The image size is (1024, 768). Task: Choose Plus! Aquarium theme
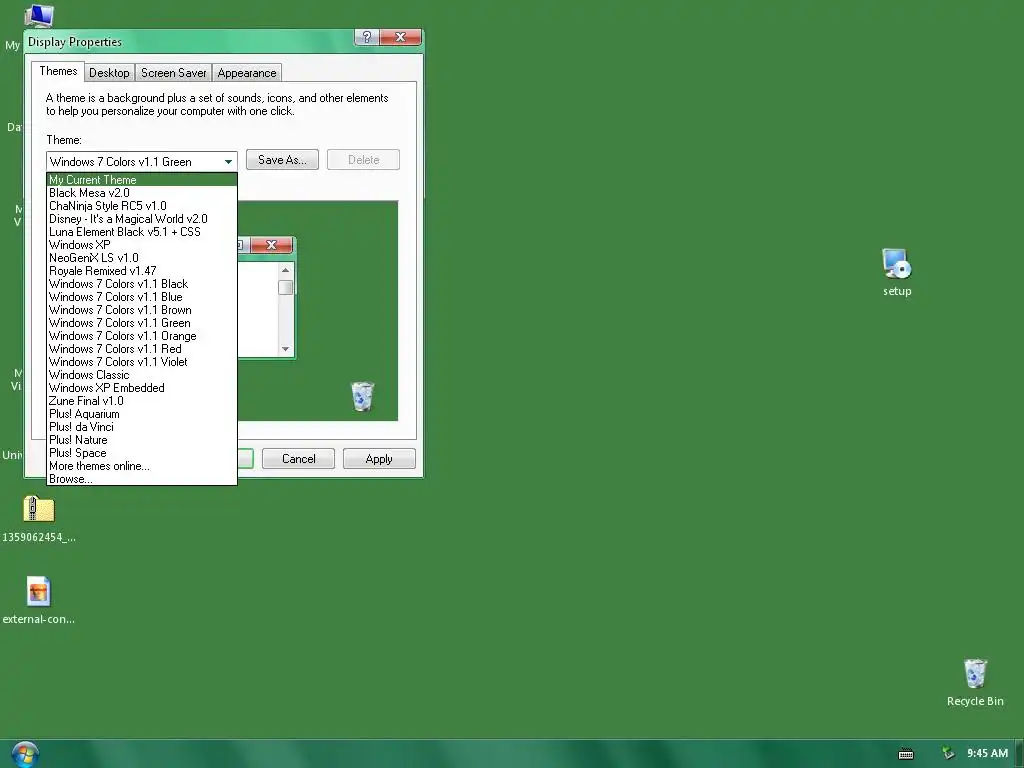pos(142,414)
